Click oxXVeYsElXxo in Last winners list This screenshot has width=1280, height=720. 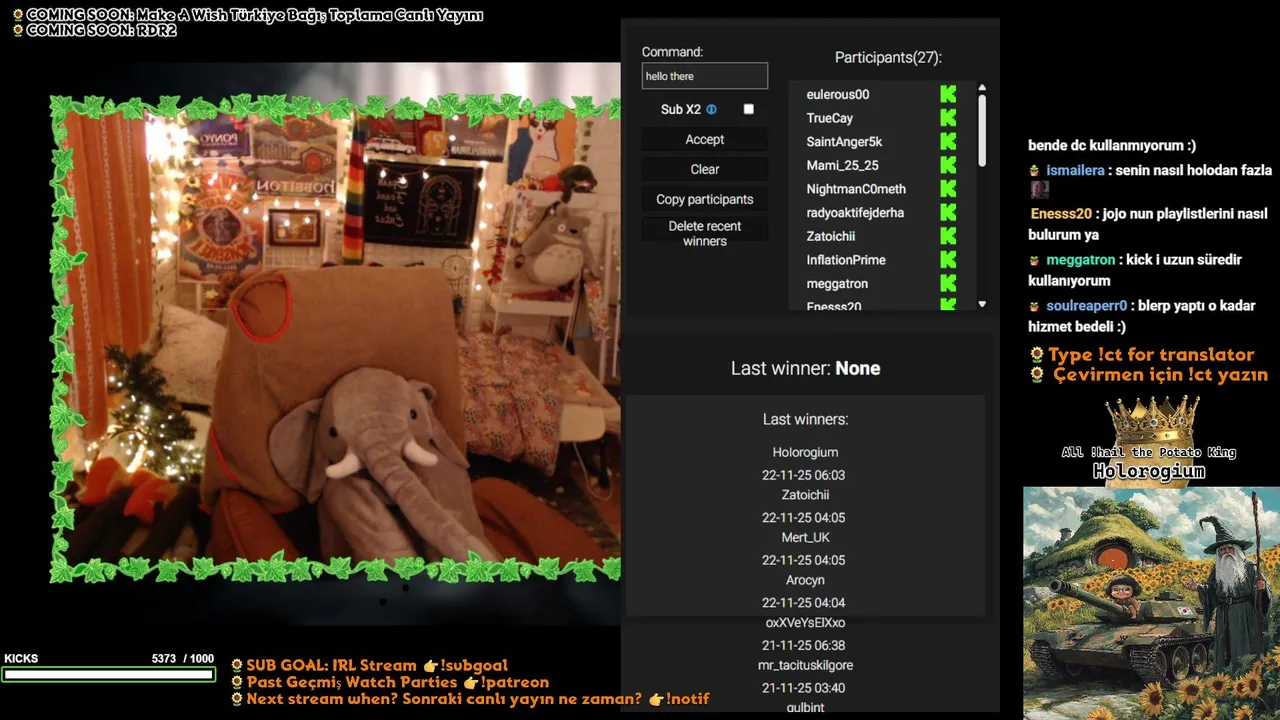click(x=805, y=623)
